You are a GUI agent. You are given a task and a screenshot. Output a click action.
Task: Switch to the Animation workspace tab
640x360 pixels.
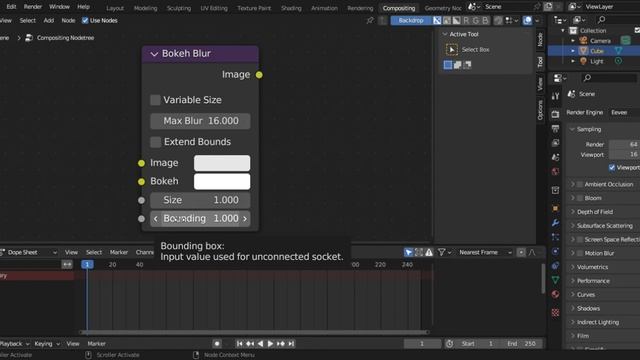tap(324, 8)
